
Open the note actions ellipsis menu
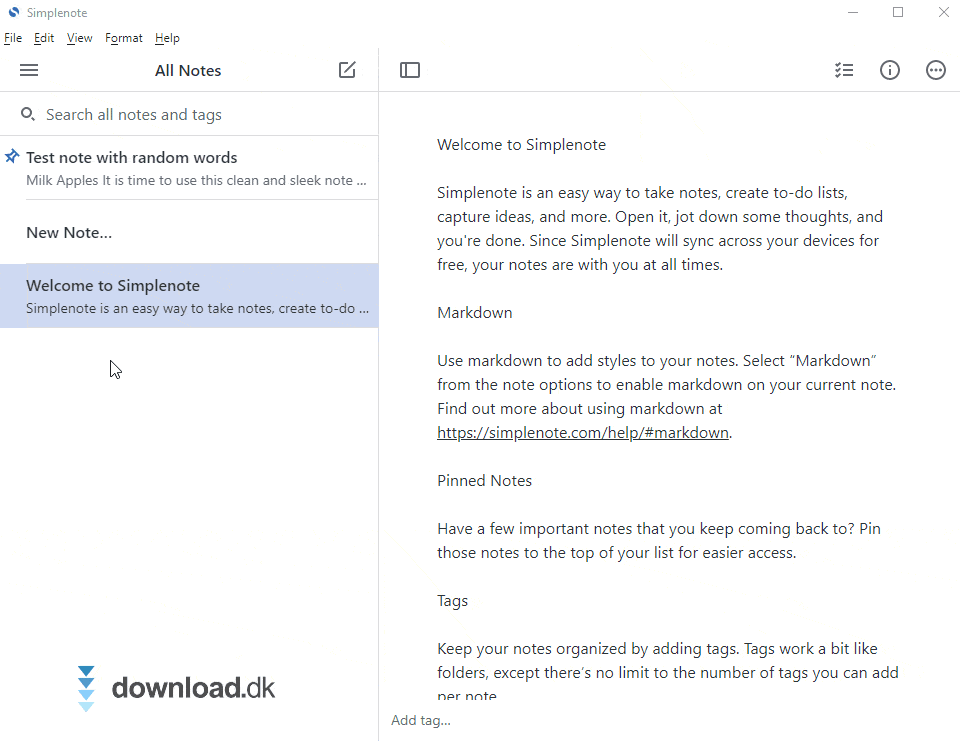pos(936,70)
